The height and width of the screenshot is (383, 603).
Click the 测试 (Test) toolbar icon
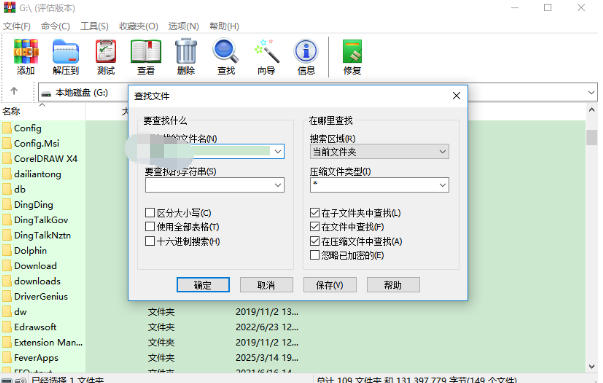tap(106, 52)
